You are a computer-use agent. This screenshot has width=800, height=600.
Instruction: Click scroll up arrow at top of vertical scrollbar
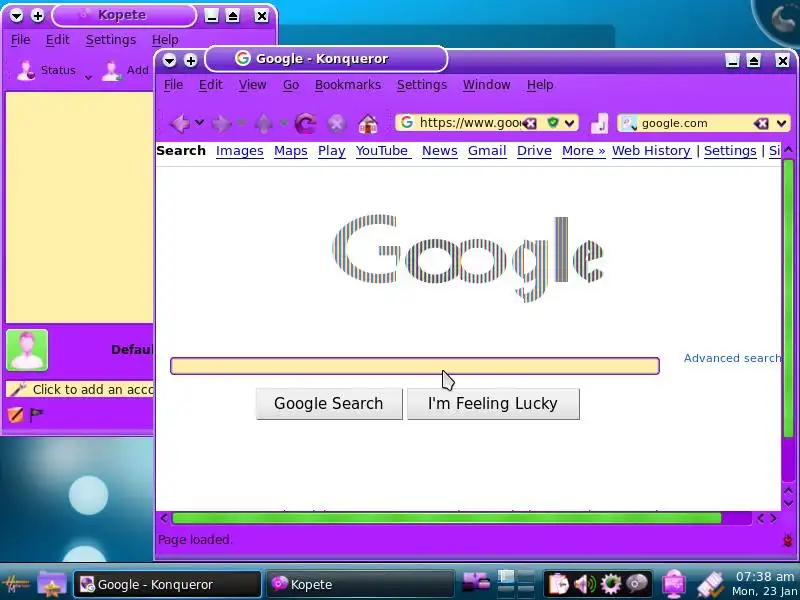pyautogui.click(x=788, y=149)
